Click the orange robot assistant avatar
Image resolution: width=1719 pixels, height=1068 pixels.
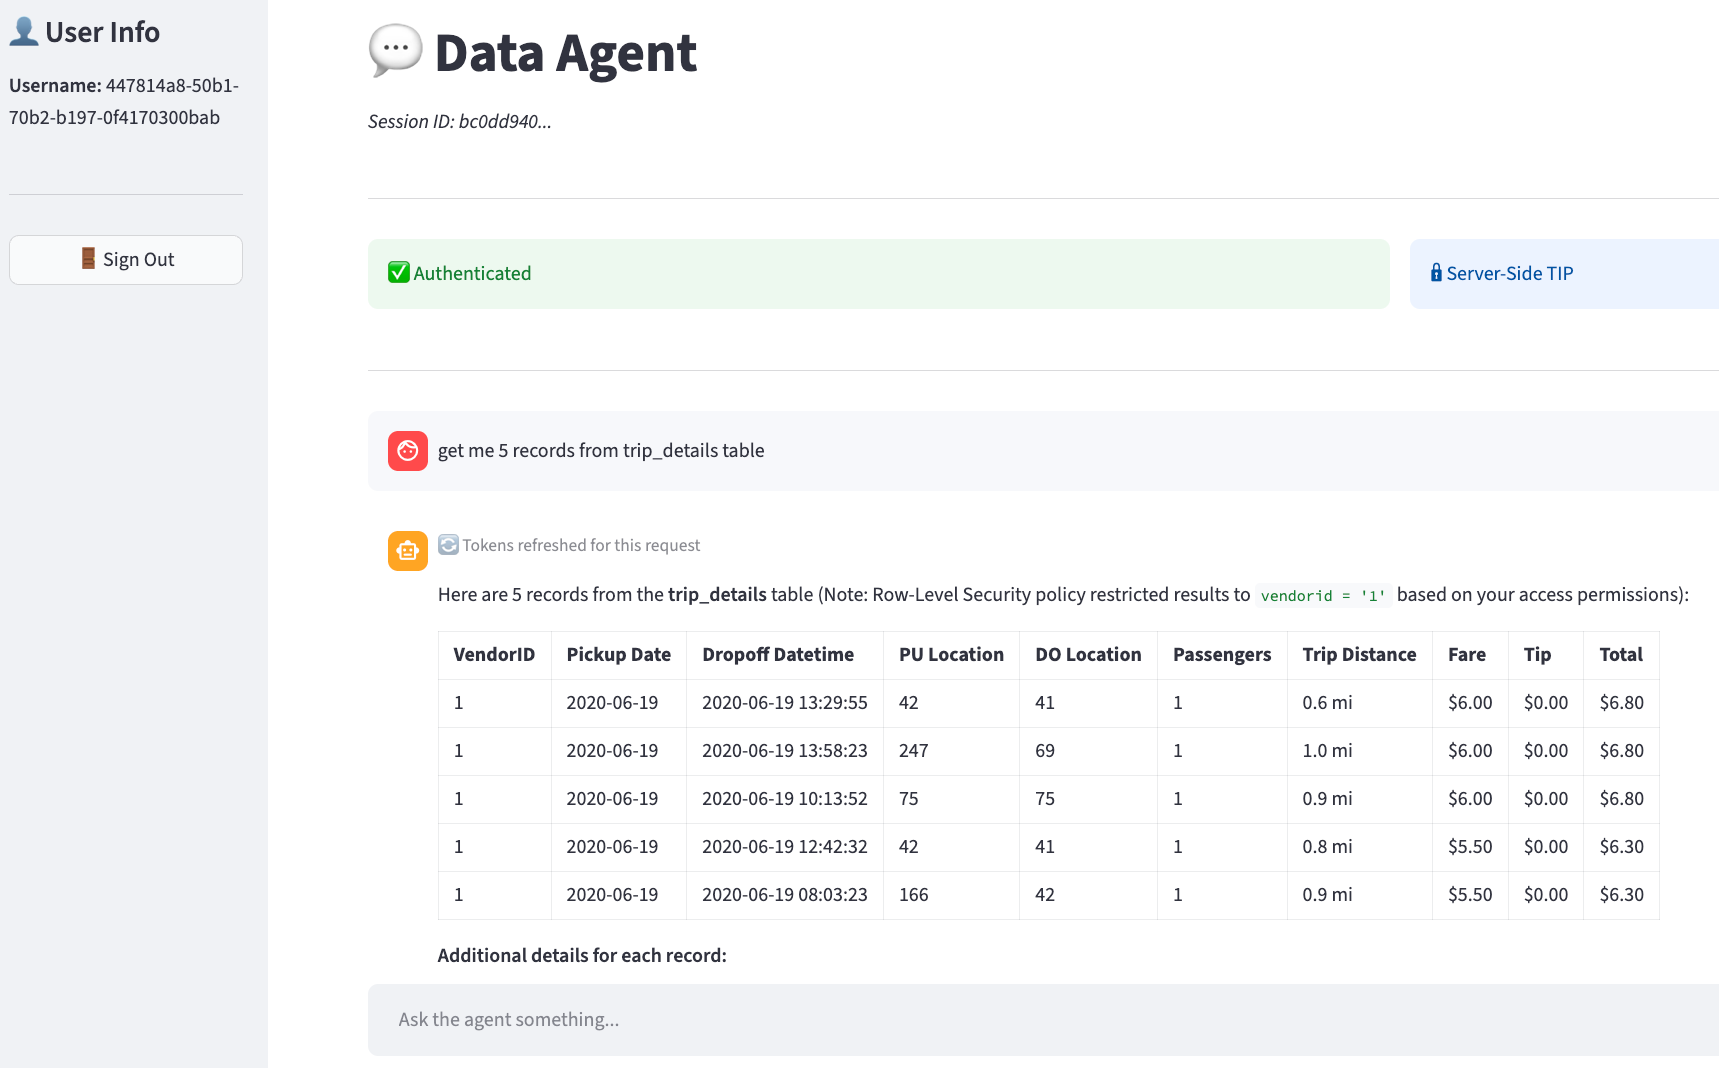[408, 551]
